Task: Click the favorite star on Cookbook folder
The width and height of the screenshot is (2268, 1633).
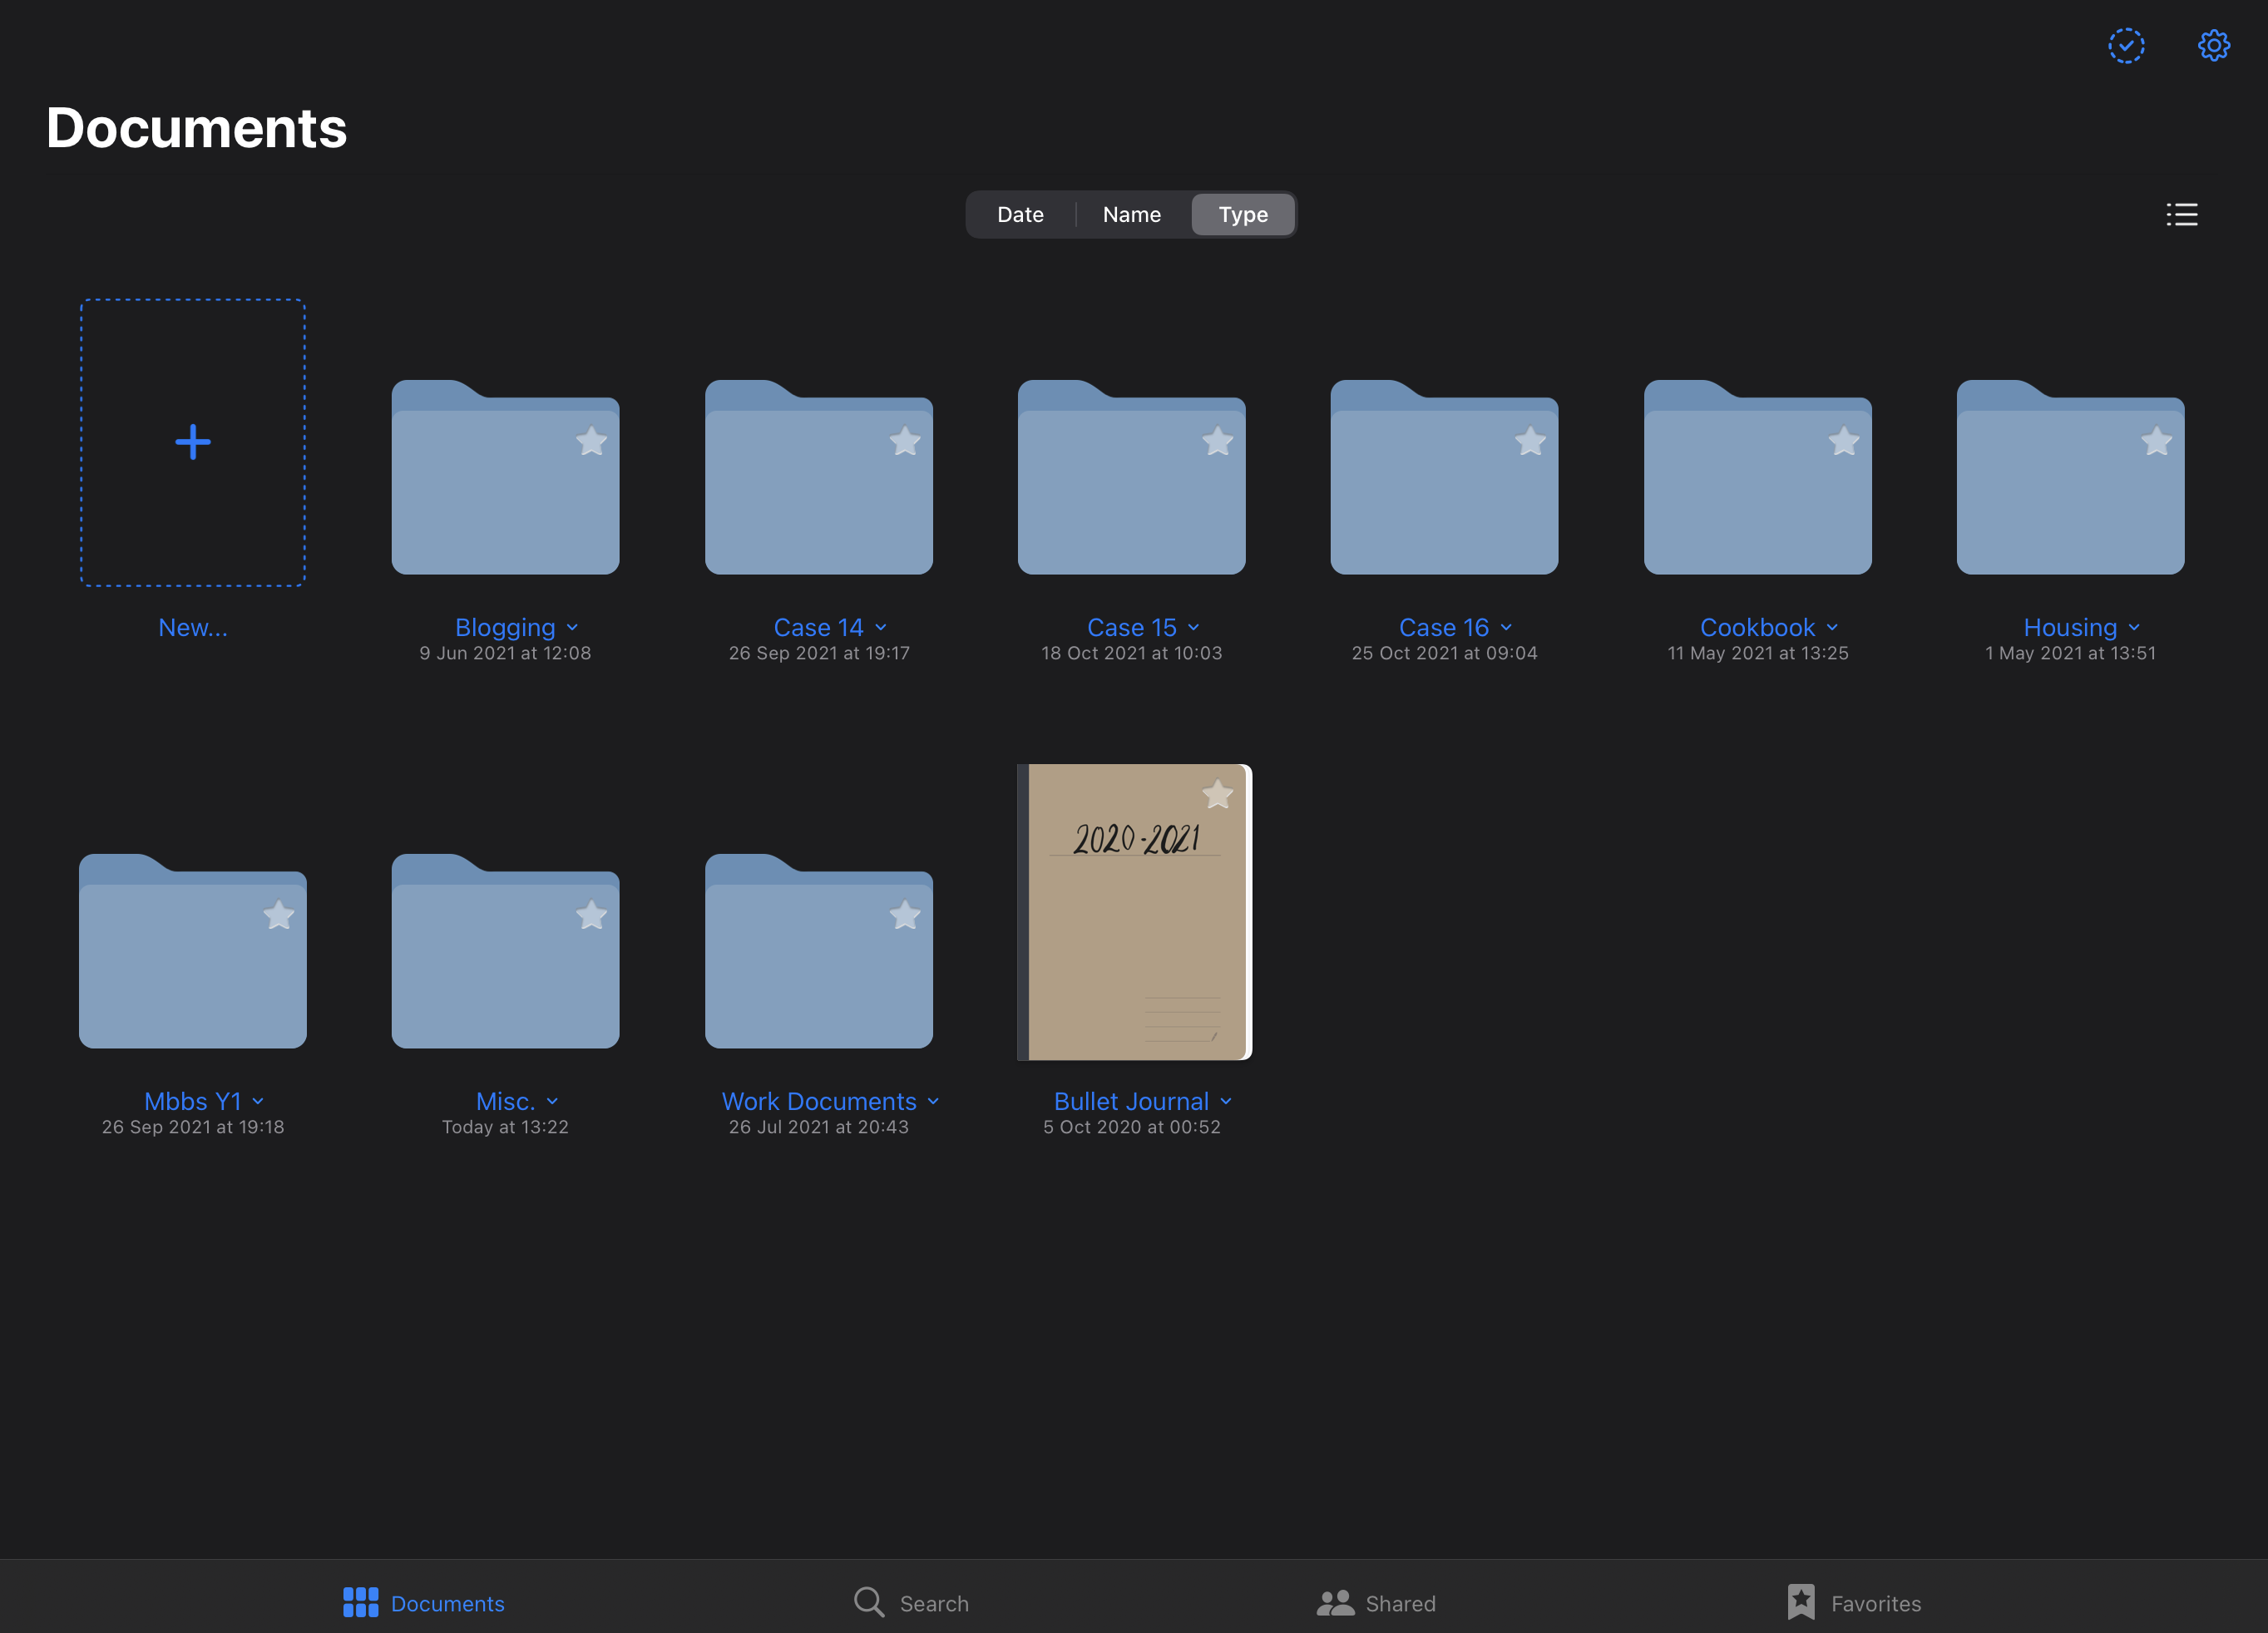Action: click(1844, 440)
